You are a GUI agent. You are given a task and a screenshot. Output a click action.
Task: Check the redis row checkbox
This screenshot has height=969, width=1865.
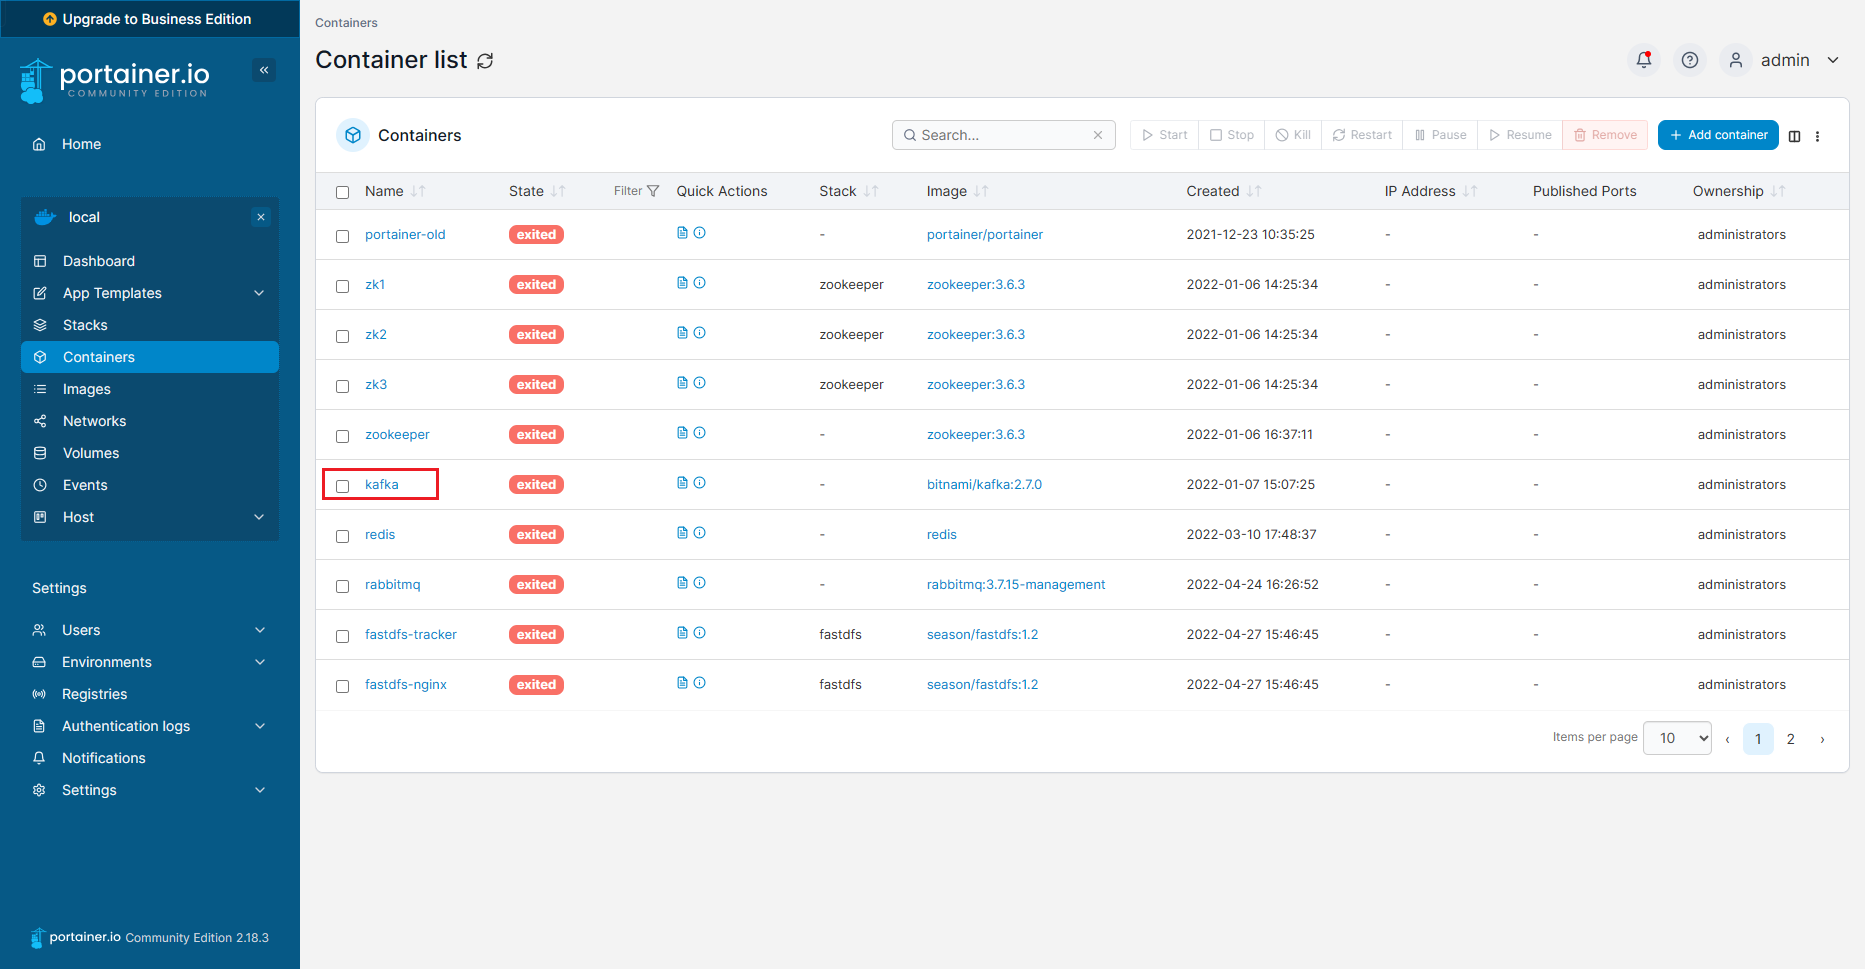pyautogui.click(x=343, y=536)
